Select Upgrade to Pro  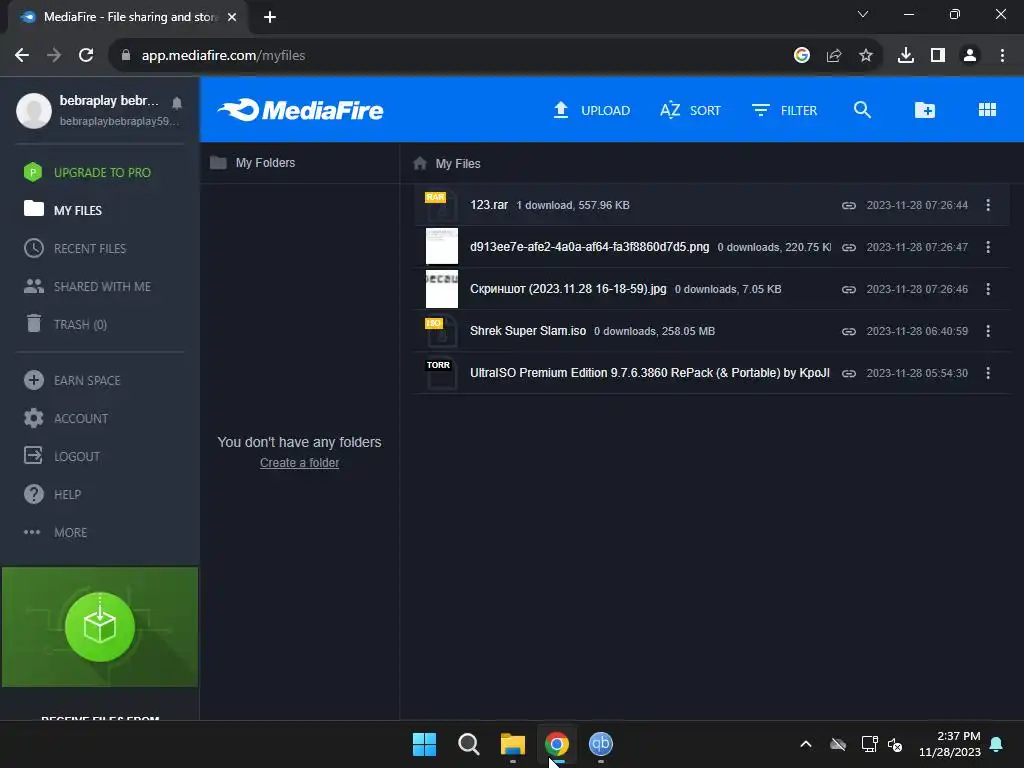tap(88, 172)
